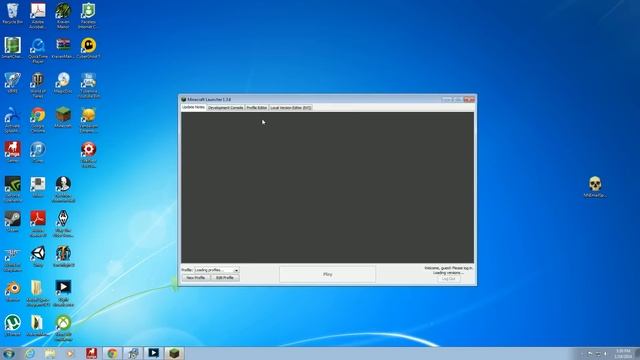
Task: Click the Edit Profile button
Action: point(225,278)
